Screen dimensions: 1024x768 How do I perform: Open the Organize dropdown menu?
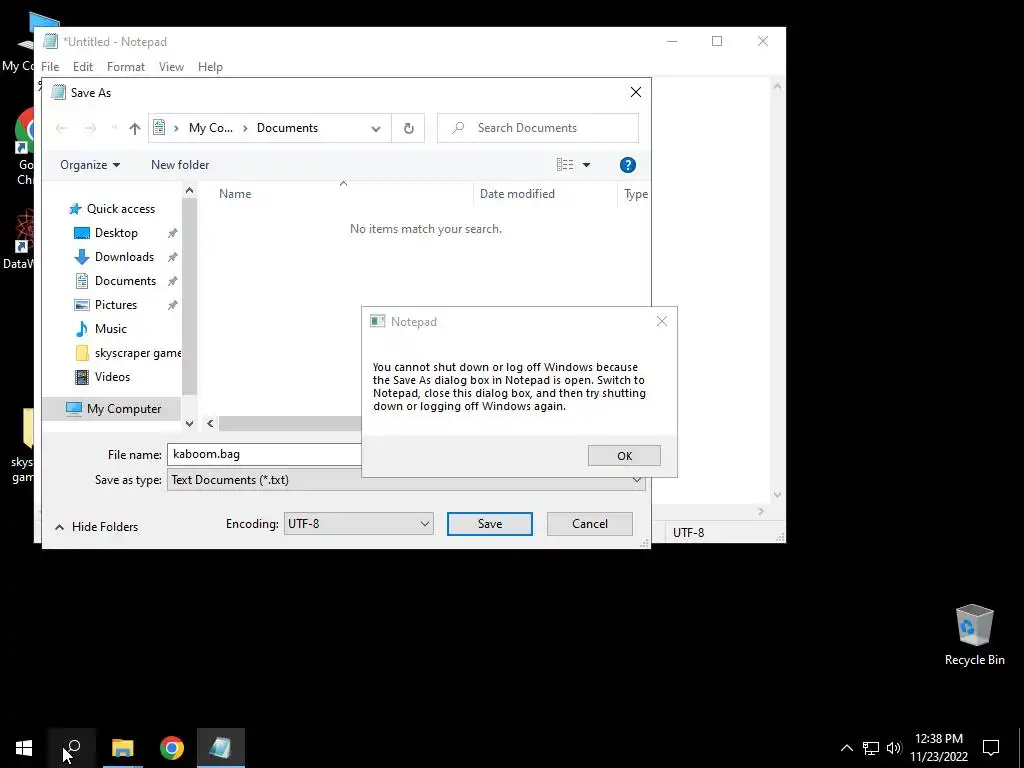click(x=90, y=165)
